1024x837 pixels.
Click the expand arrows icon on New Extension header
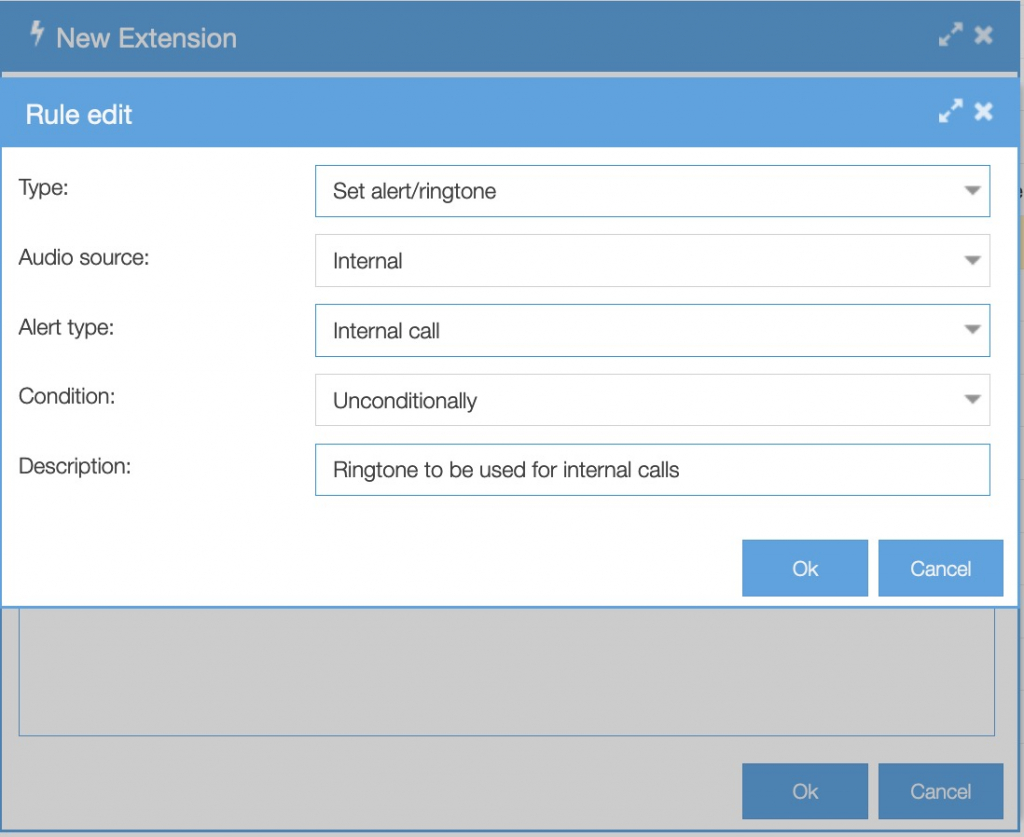click(x=951, y=34)
